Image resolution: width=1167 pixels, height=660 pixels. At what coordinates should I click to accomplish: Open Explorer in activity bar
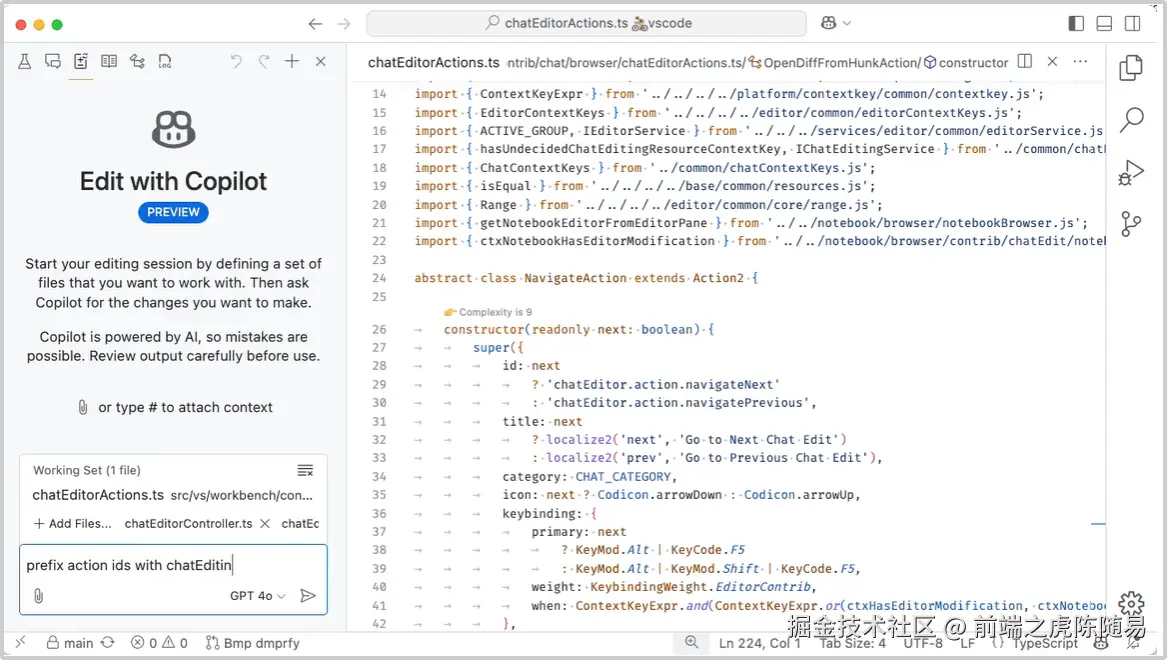click(1131, 68)
